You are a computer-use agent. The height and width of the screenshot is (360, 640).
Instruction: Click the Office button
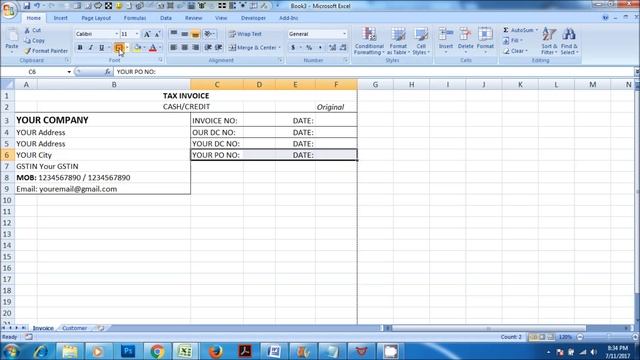pos(8,10)
